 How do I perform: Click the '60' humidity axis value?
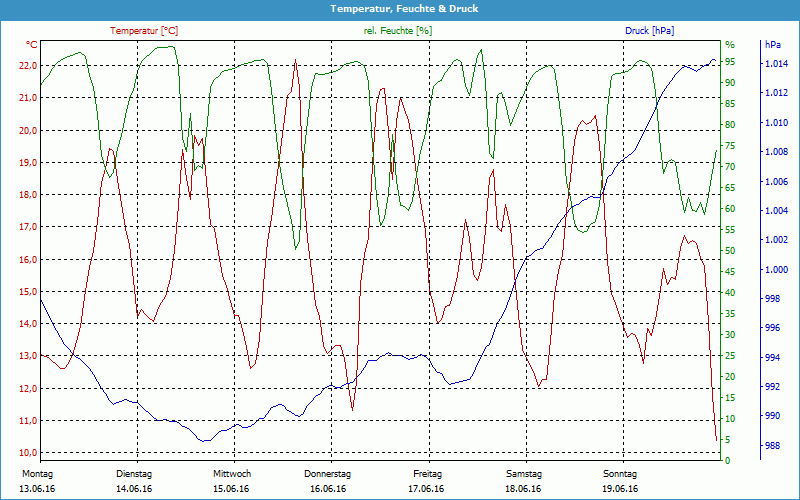(x=730, y=209)
